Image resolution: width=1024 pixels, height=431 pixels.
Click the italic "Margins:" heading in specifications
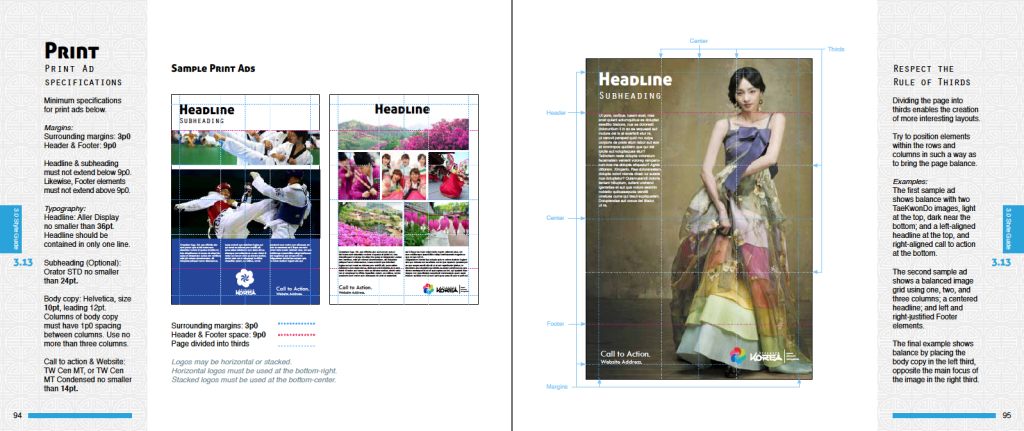(x=59, y=129)
